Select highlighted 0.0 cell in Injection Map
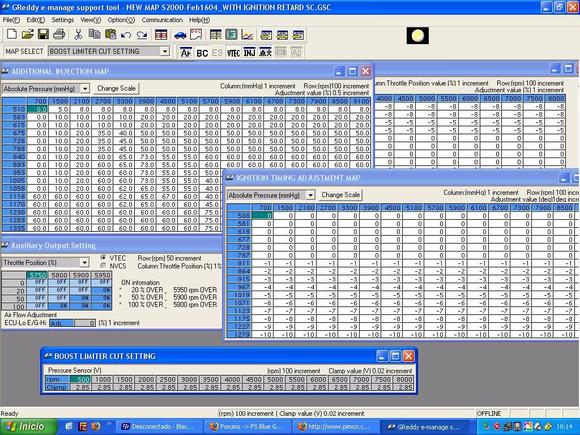580x435 pixels. 37,109
